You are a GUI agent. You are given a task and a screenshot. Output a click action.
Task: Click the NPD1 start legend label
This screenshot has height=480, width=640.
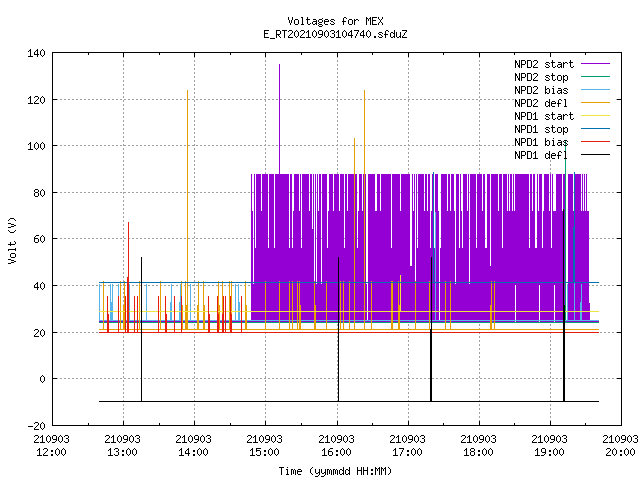[544, 116]
